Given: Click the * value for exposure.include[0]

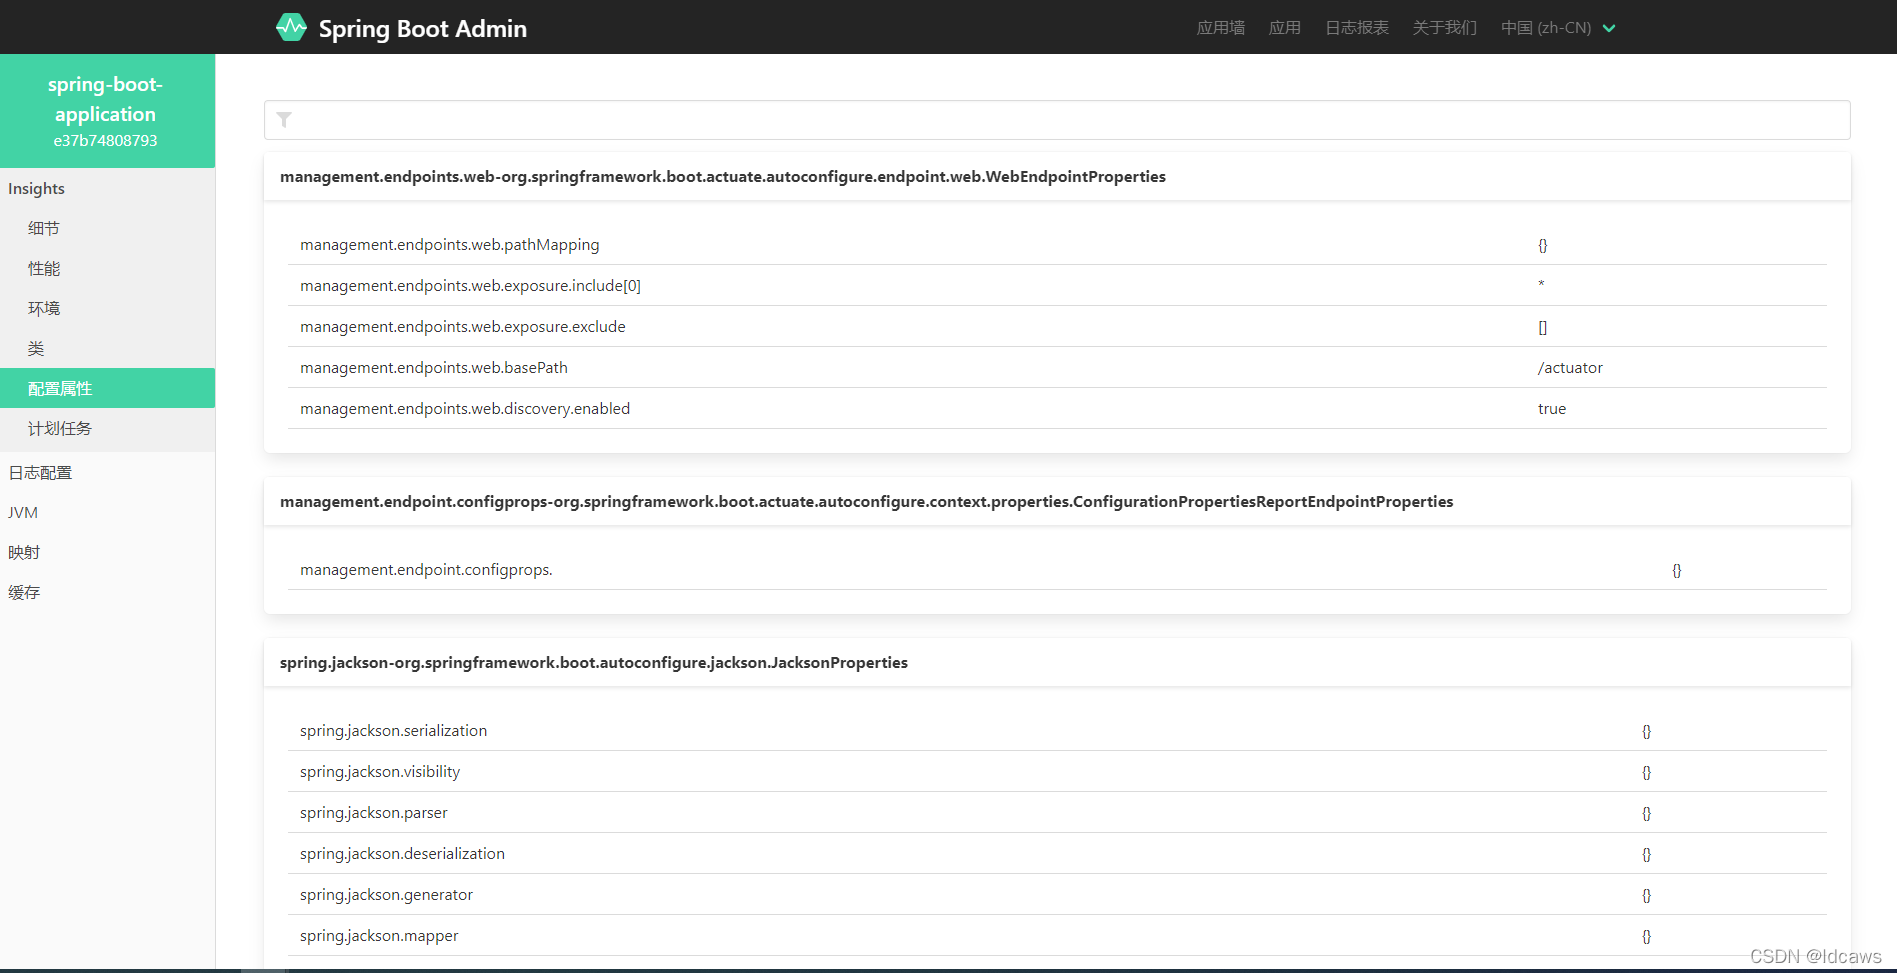Looking at the screenshot, I should click(x=1541, y=285).
